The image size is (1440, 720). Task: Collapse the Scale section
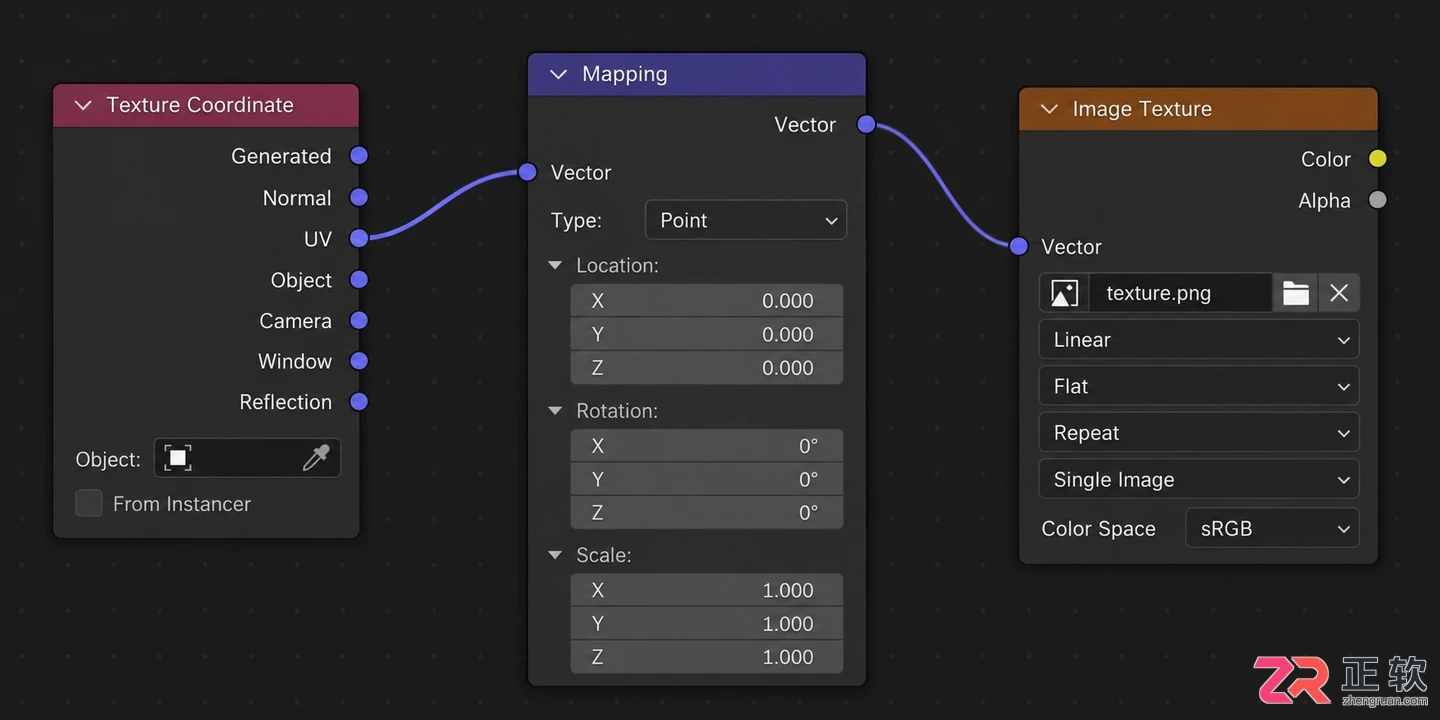[x=555, y=555]
